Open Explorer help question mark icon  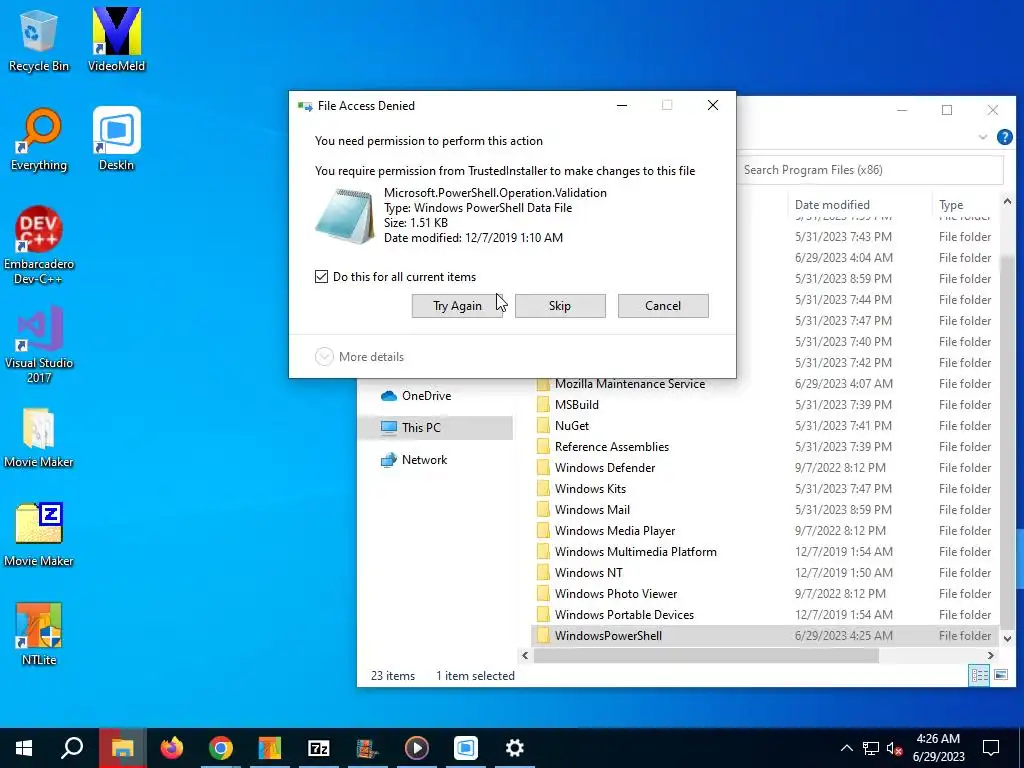coord(1004,137)
